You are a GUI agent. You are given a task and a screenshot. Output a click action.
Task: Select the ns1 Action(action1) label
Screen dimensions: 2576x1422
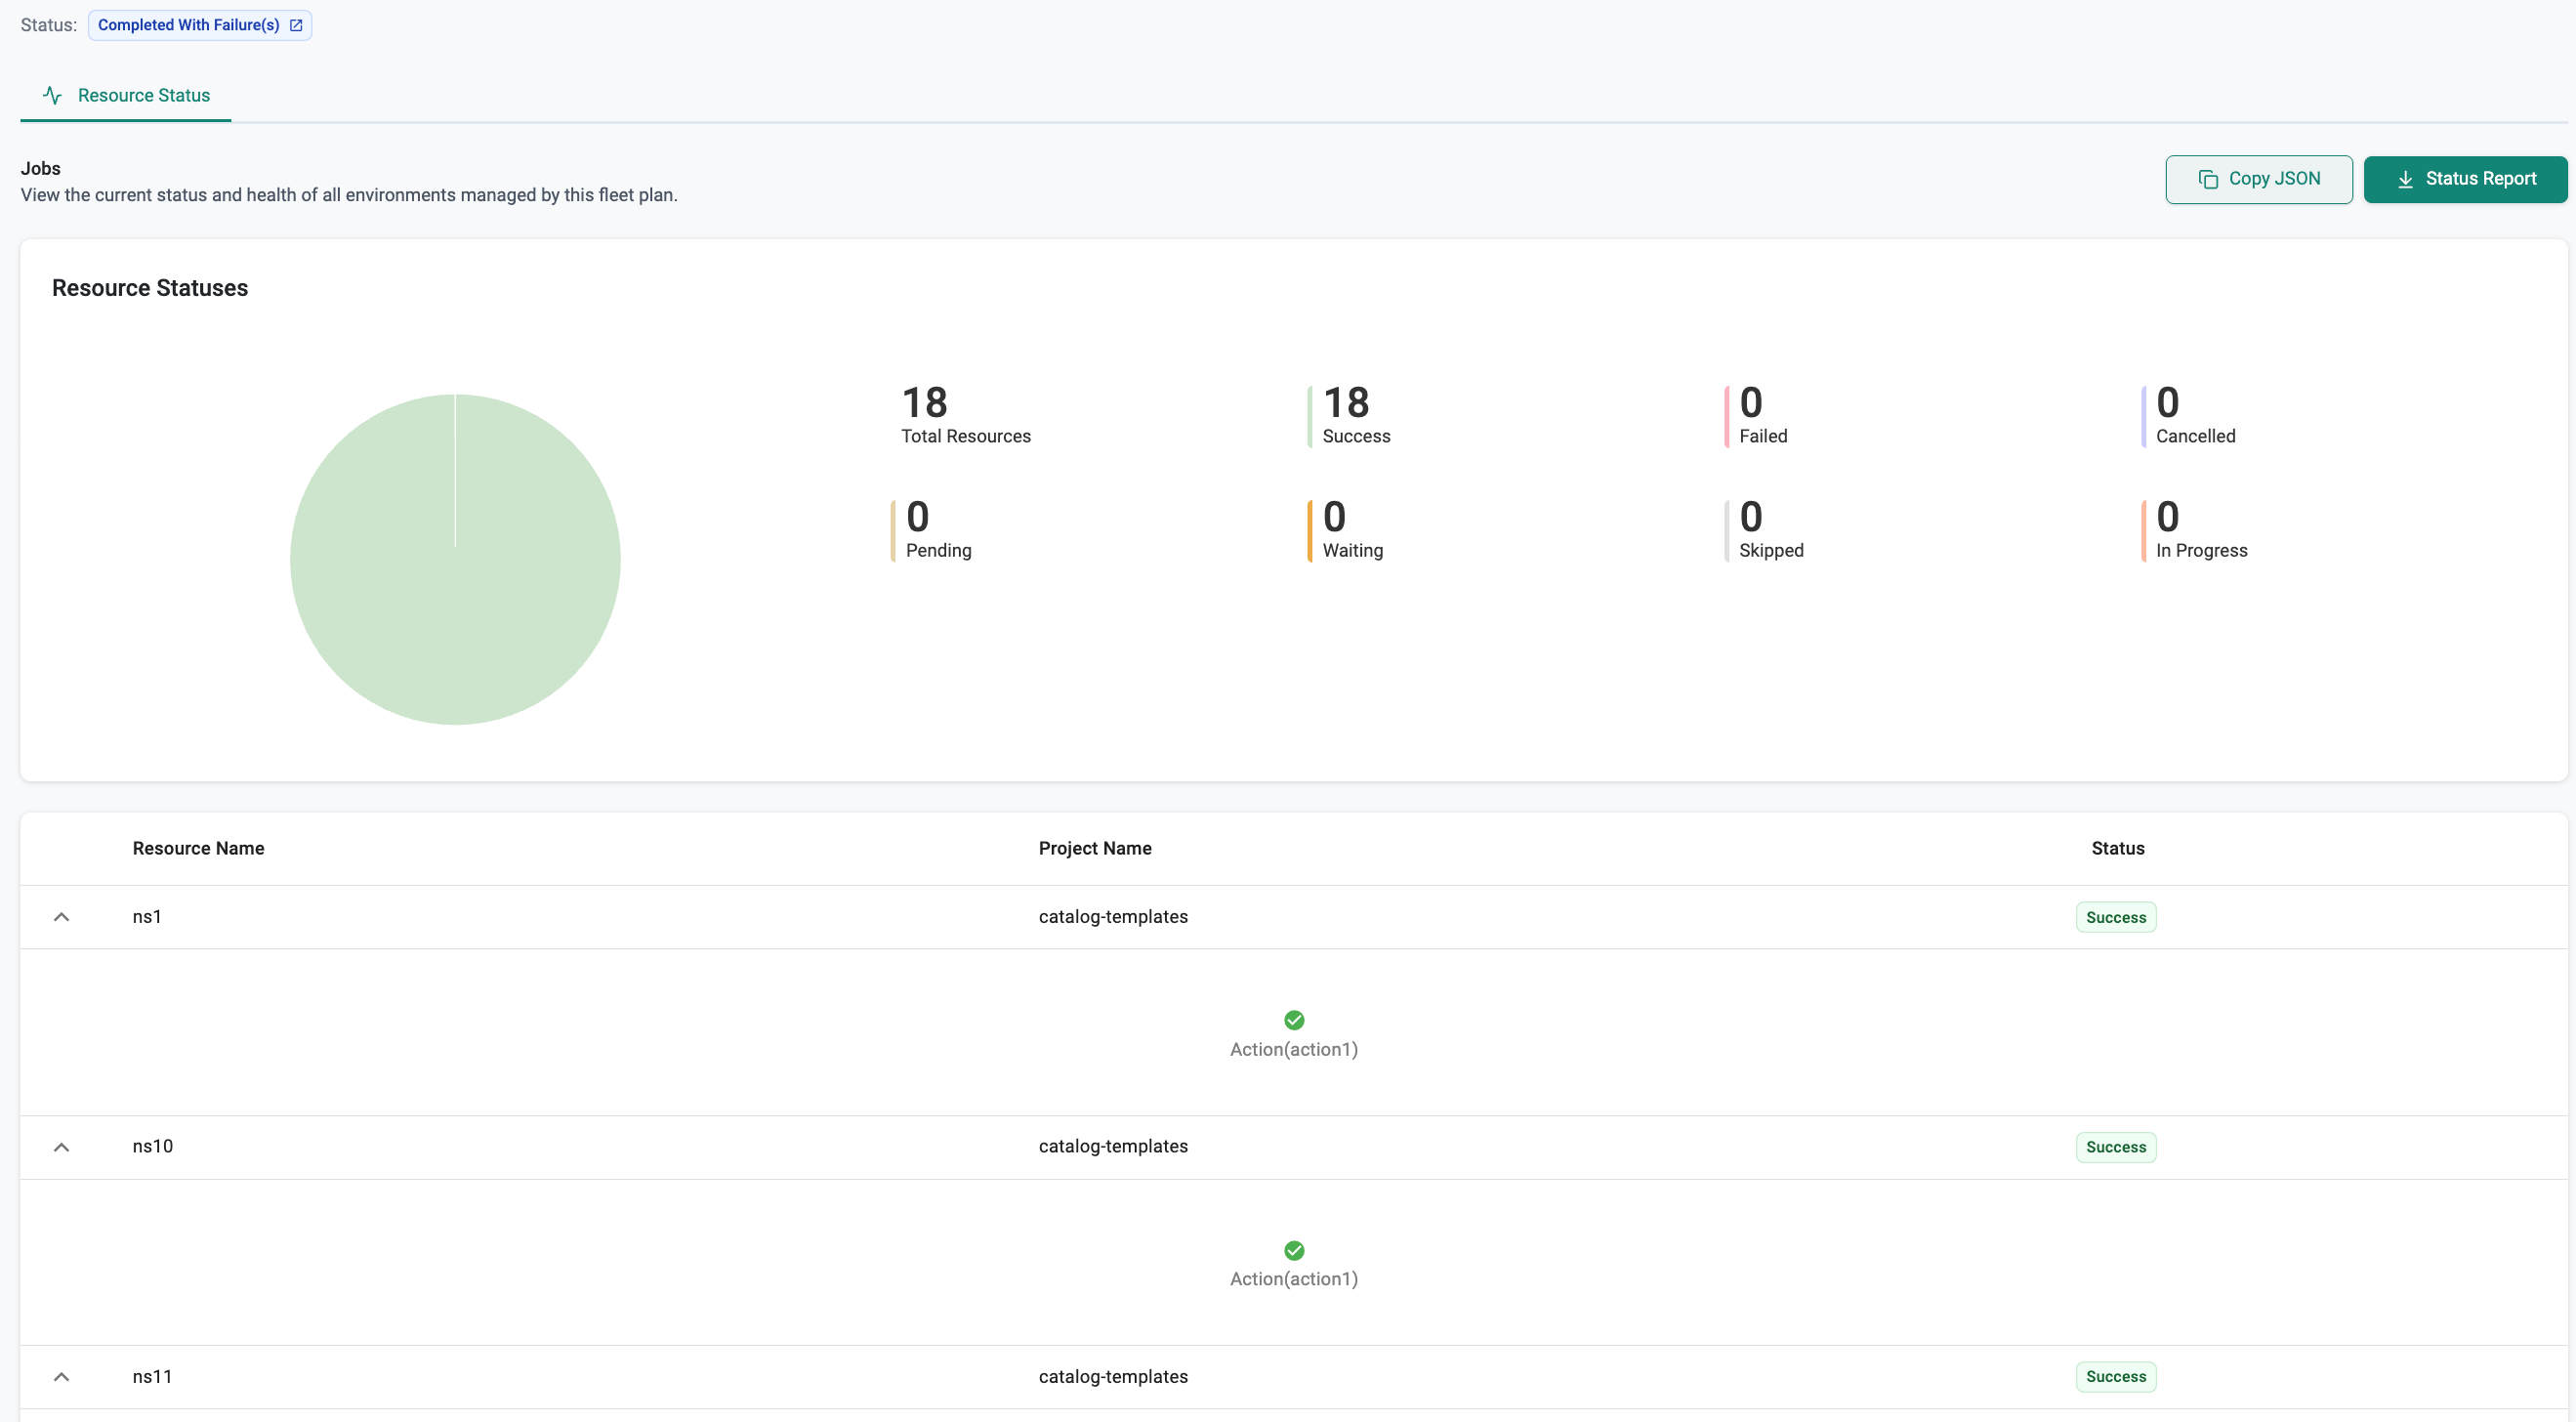[1293, 1049]
